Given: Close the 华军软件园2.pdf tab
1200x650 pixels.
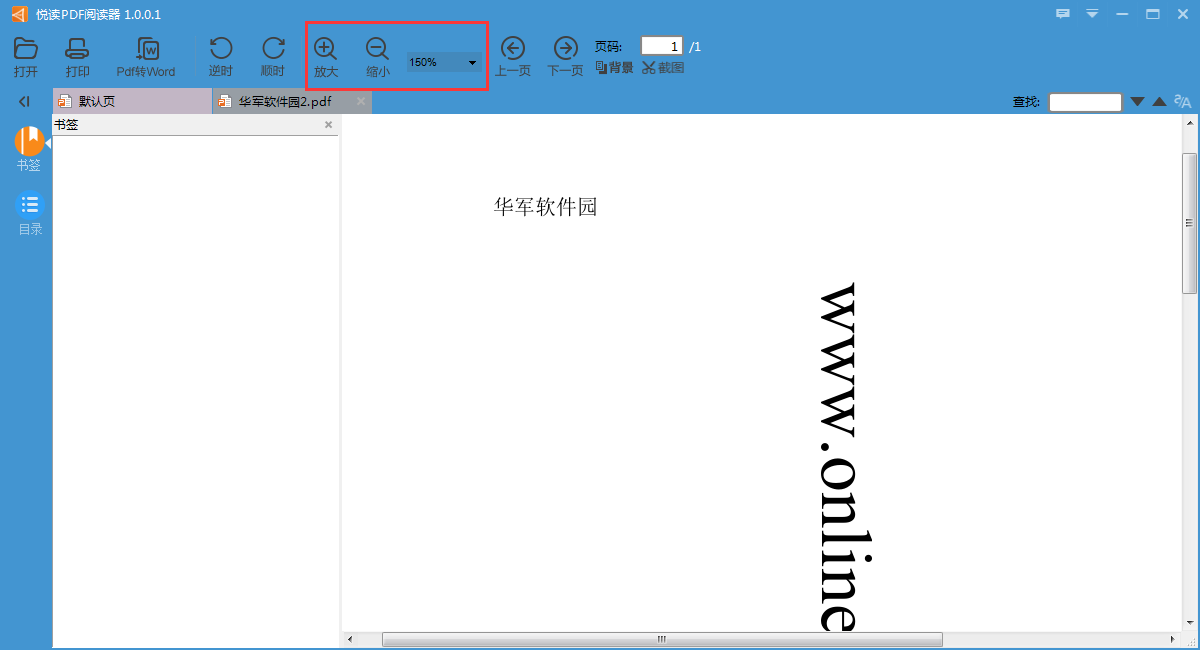Looking at the screenshot, I should pos(361,101).
